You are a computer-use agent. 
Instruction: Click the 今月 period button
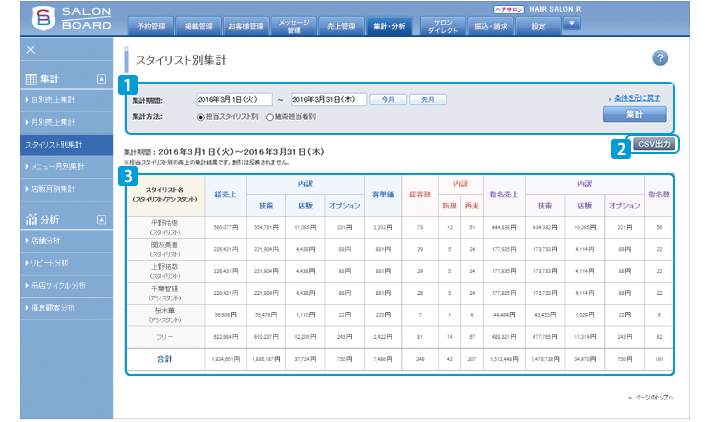[389, 100]
